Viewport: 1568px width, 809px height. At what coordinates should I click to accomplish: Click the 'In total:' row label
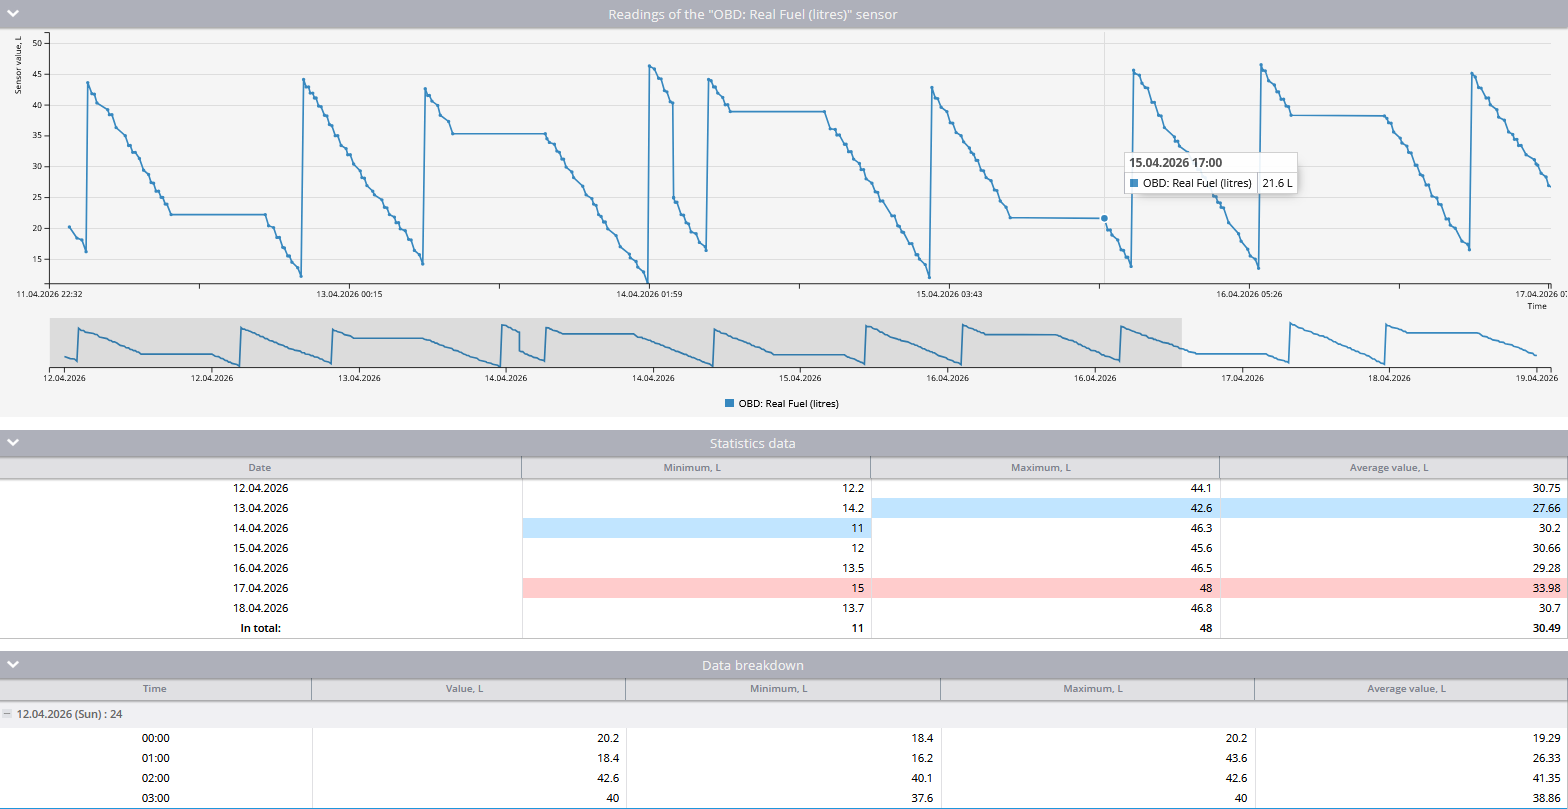pyautogui.click(x=260, y=628)
